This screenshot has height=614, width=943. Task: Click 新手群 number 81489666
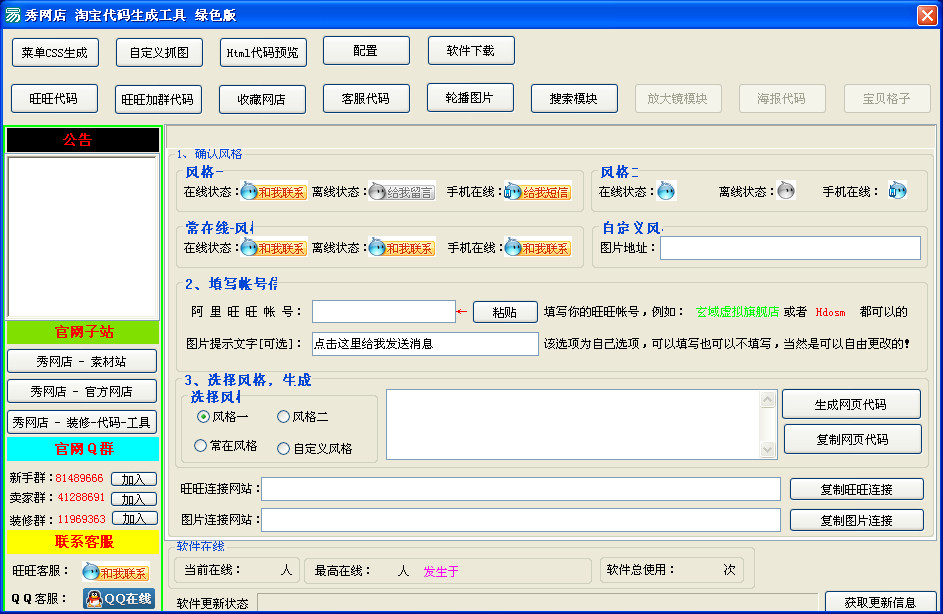click(x=79, y=478)
